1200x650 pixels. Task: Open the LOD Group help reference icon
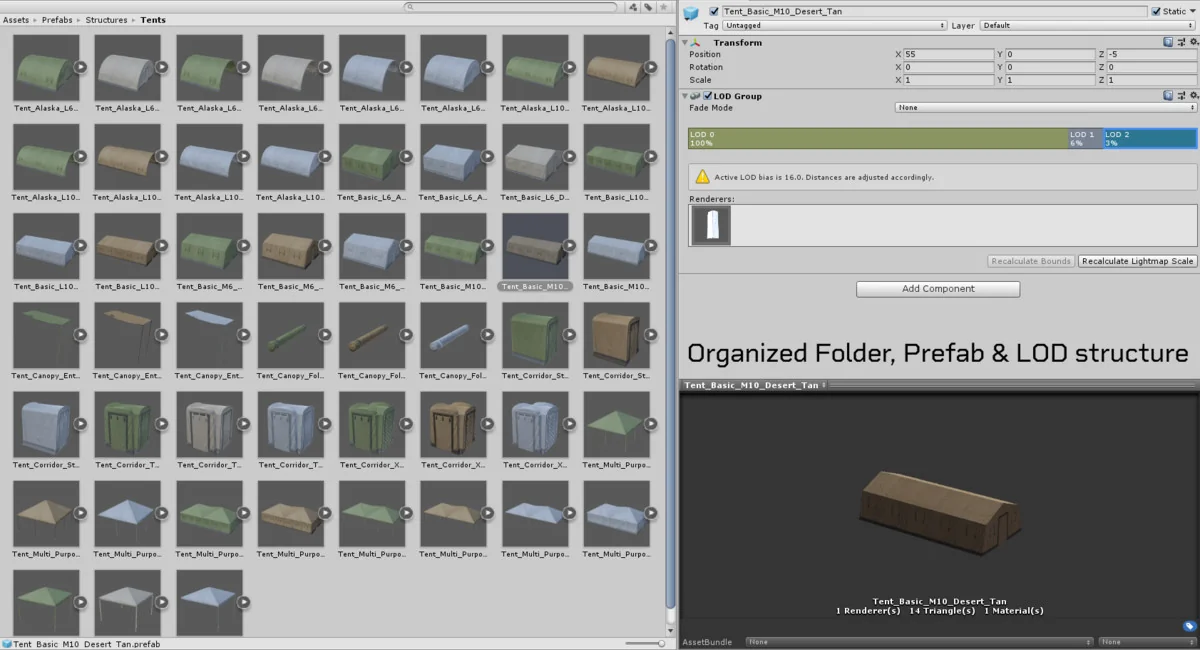tap(1168, 96)
